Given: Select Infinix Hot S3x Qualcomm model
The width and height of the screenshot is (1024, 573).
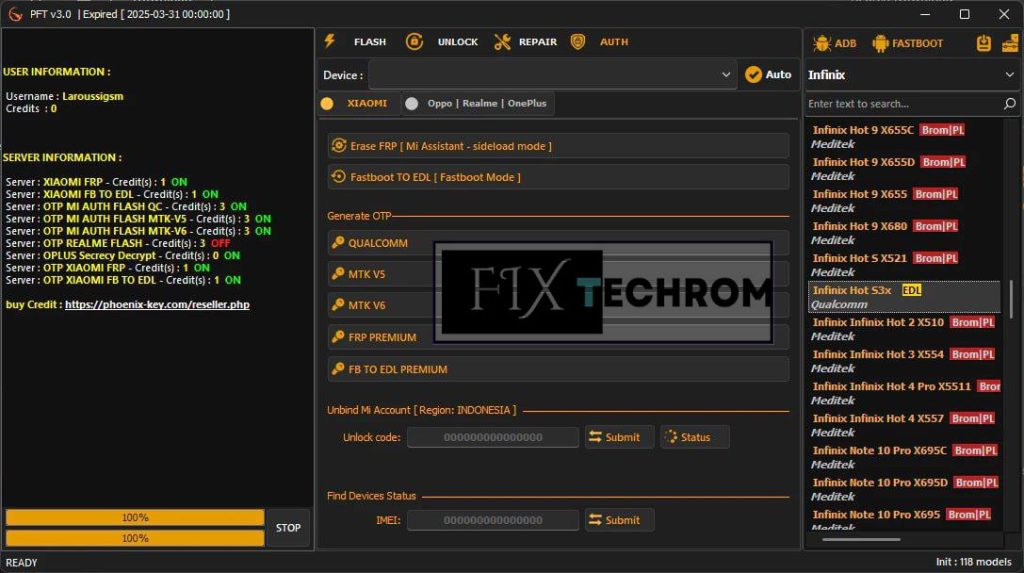Looking at the screenshot, I should [x=904, y=297].
